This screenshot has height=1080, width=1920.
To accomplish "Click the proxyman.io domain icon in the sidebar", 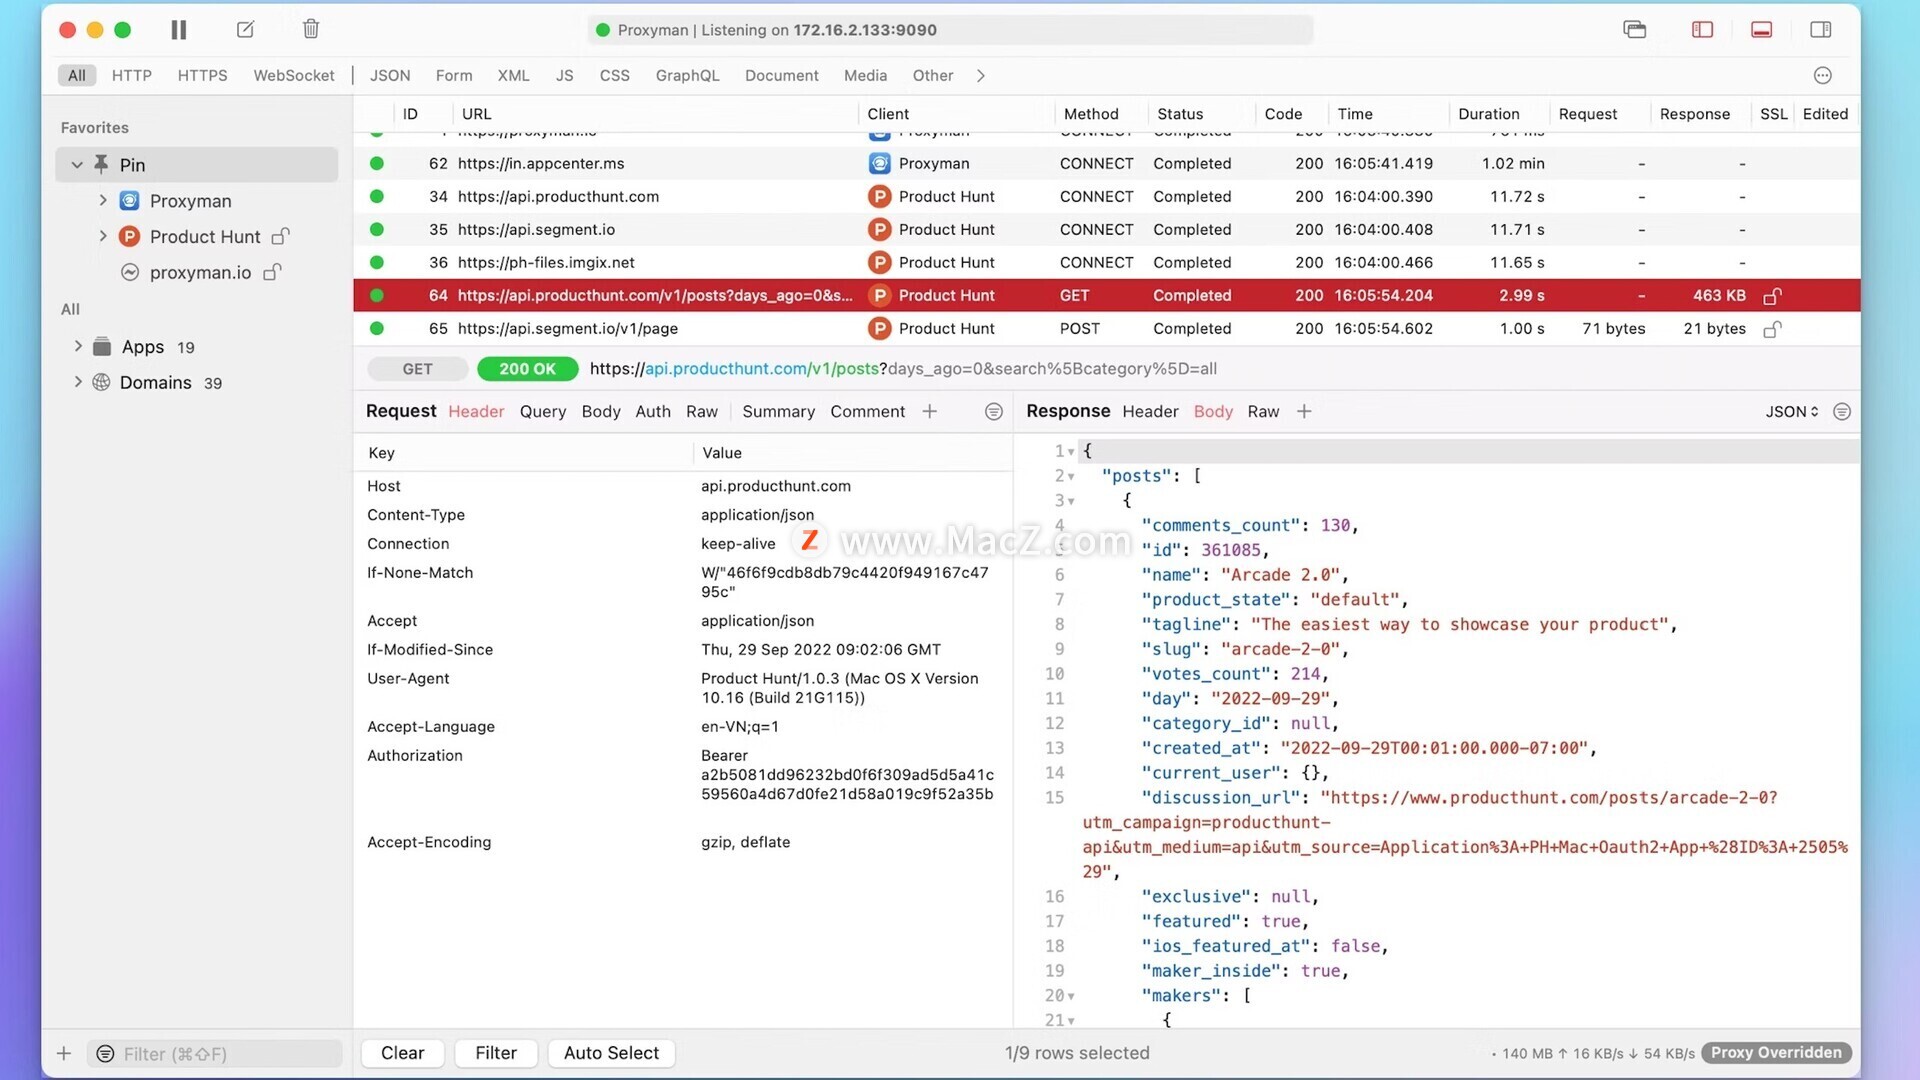I will (130, 272).
